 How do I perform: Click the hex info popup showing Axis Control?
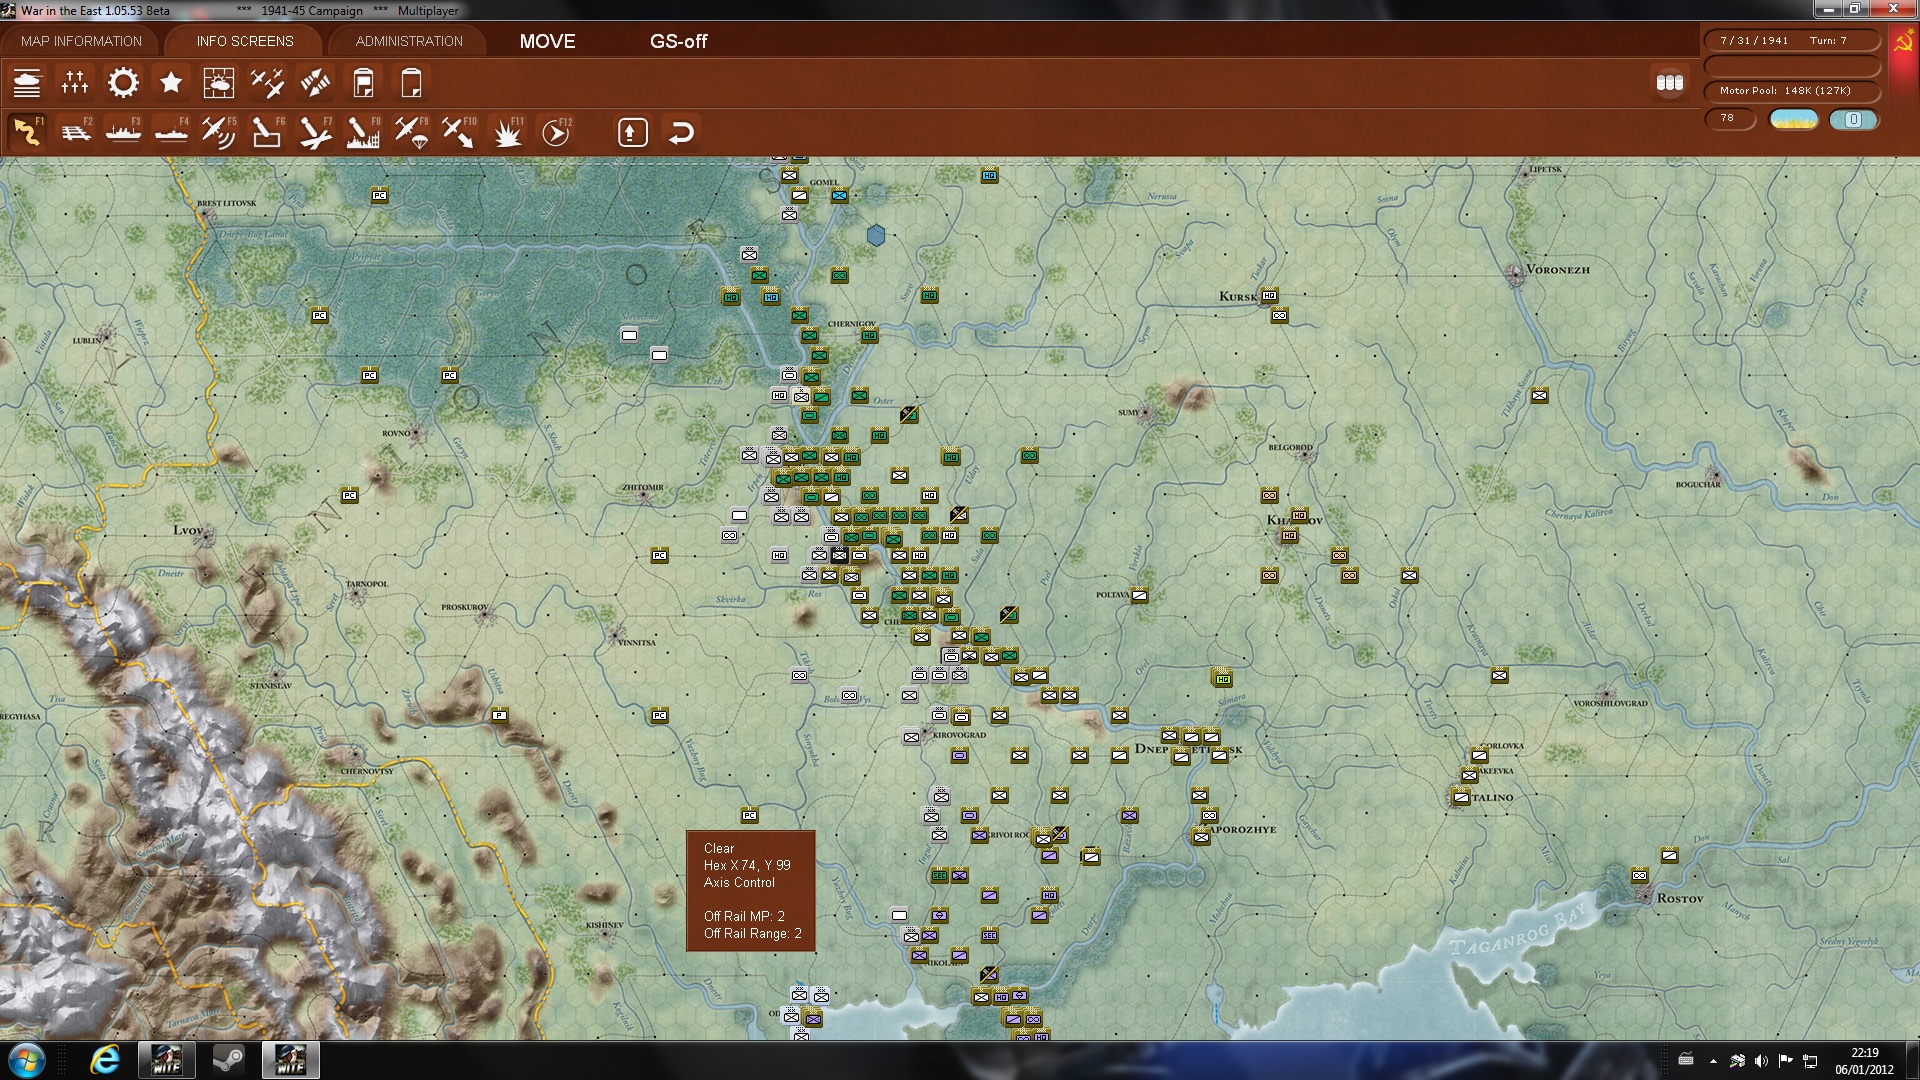pyautogui.click(x=751, y=891)
